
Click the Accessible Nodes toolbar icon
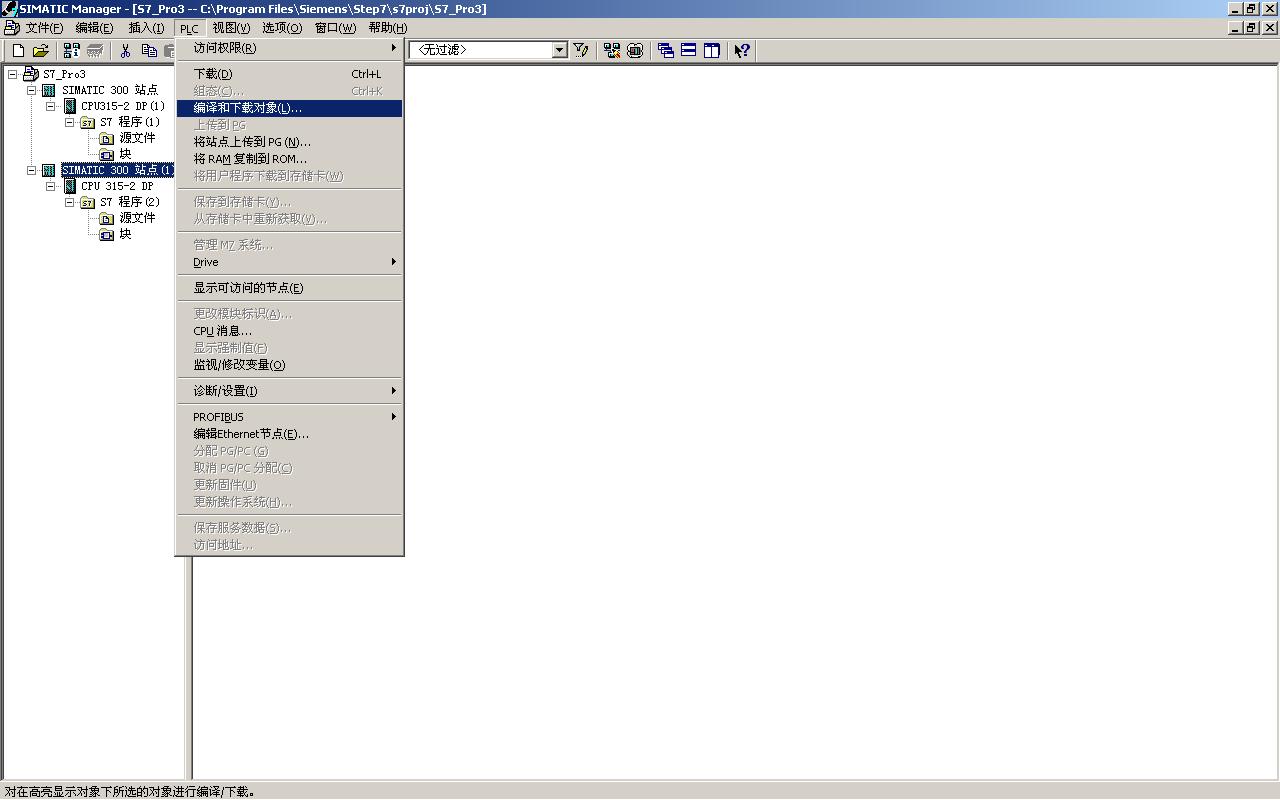[71, 50]
